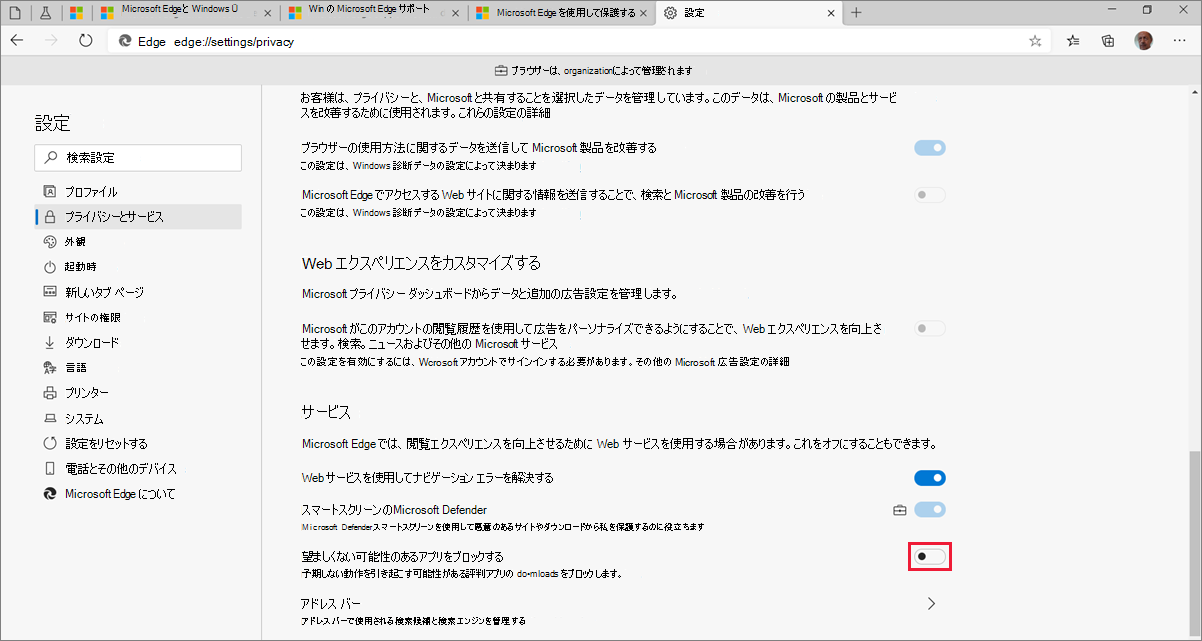Open 電話とその他のデバイス settings
The width and height of the screenshot is (1202, 641).
138,469
